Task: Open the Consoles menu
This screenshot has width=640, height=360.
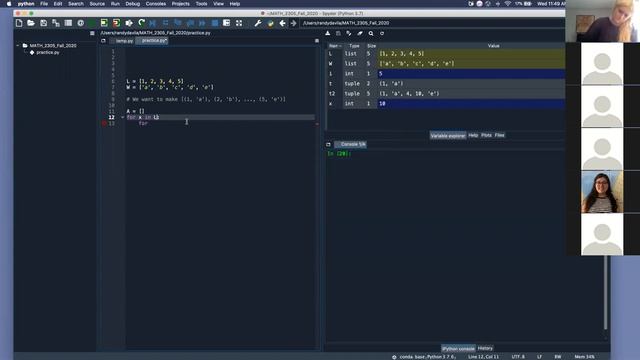Action: [156, 4]
